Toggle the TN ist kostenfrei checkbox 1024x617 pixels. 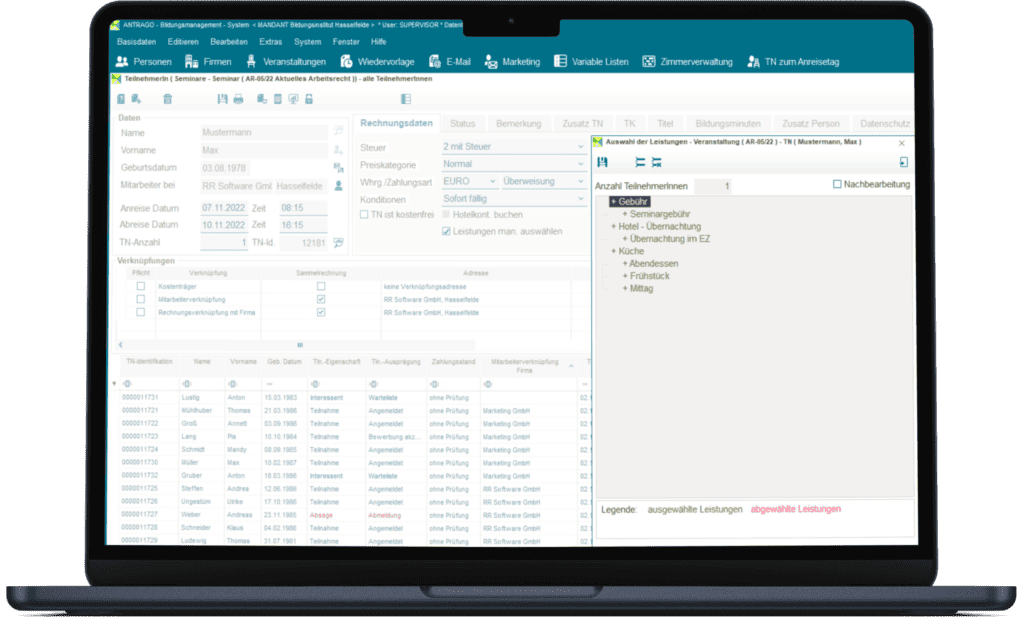tap(364, 215)
